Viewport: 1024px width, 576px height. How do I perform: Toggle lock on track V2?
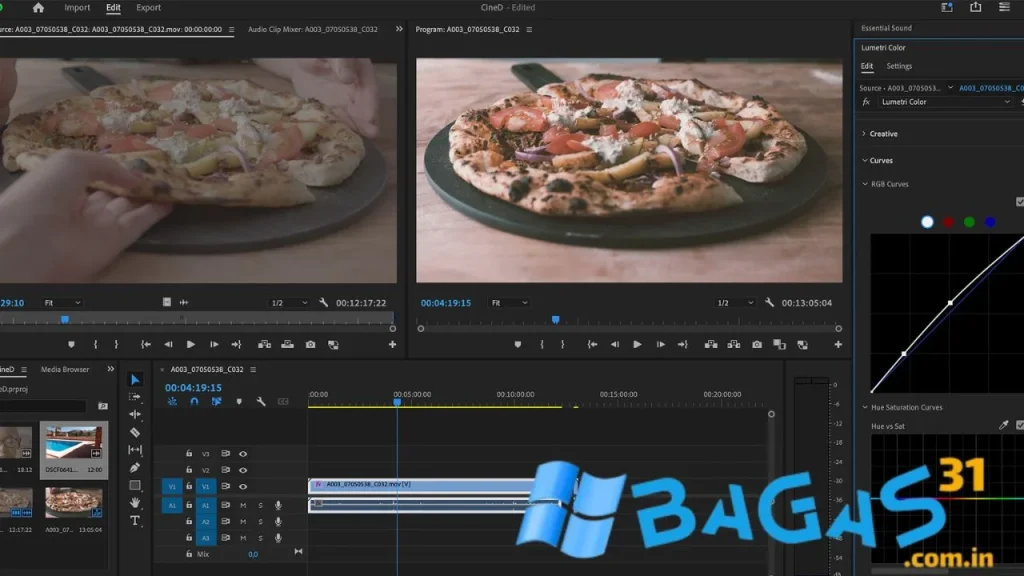click(189, 470)
